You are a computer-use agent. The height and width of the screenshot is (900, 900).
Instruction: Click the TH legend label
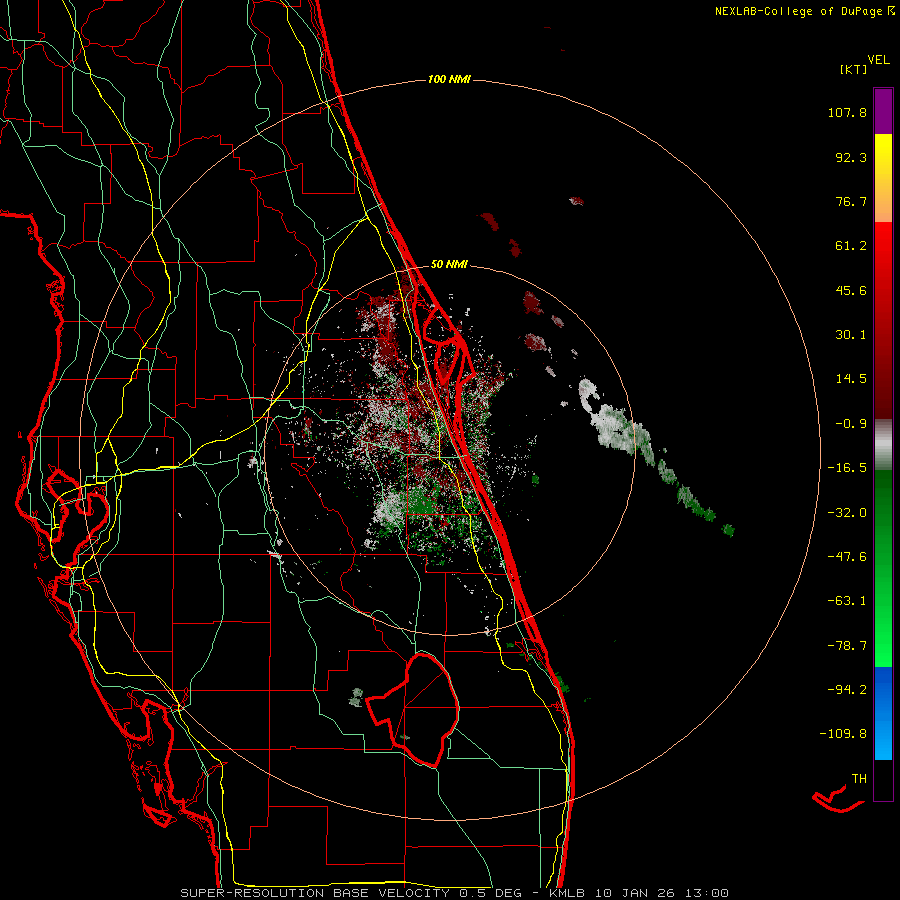859,779
